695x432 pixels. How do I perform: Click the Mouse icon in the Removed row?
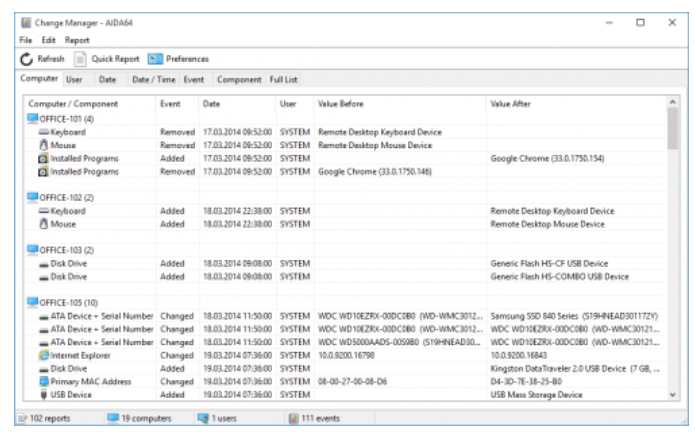click(43, 145)
